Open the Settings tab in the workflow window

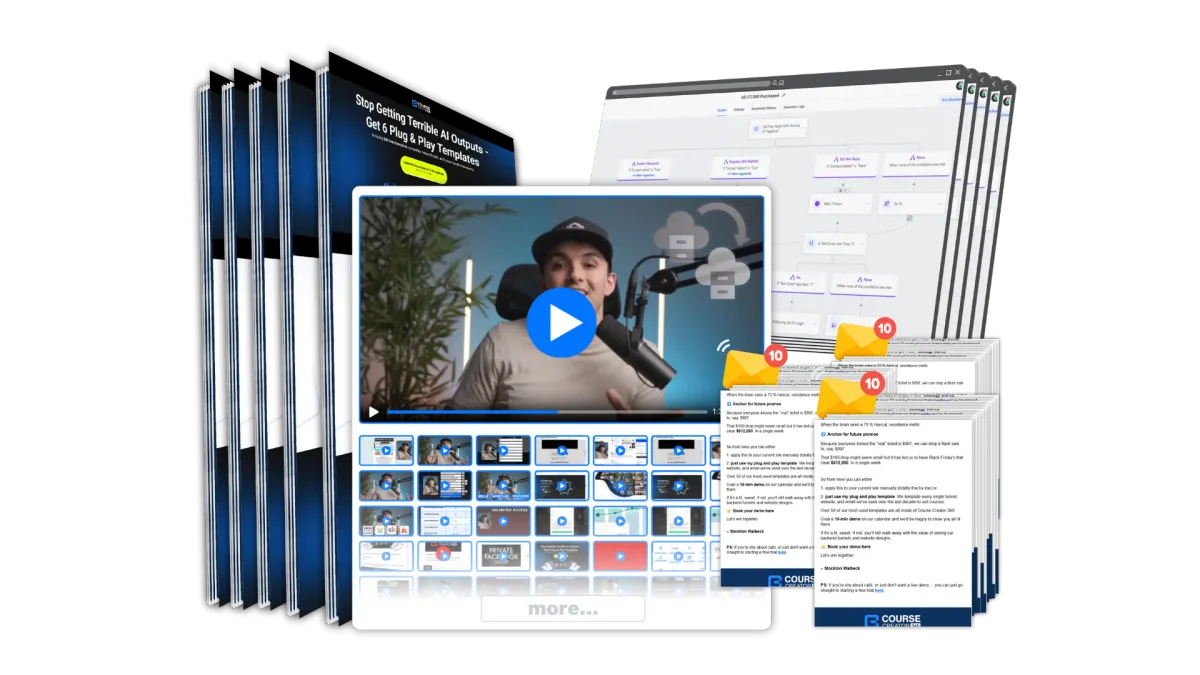click(x=739, y=109)
